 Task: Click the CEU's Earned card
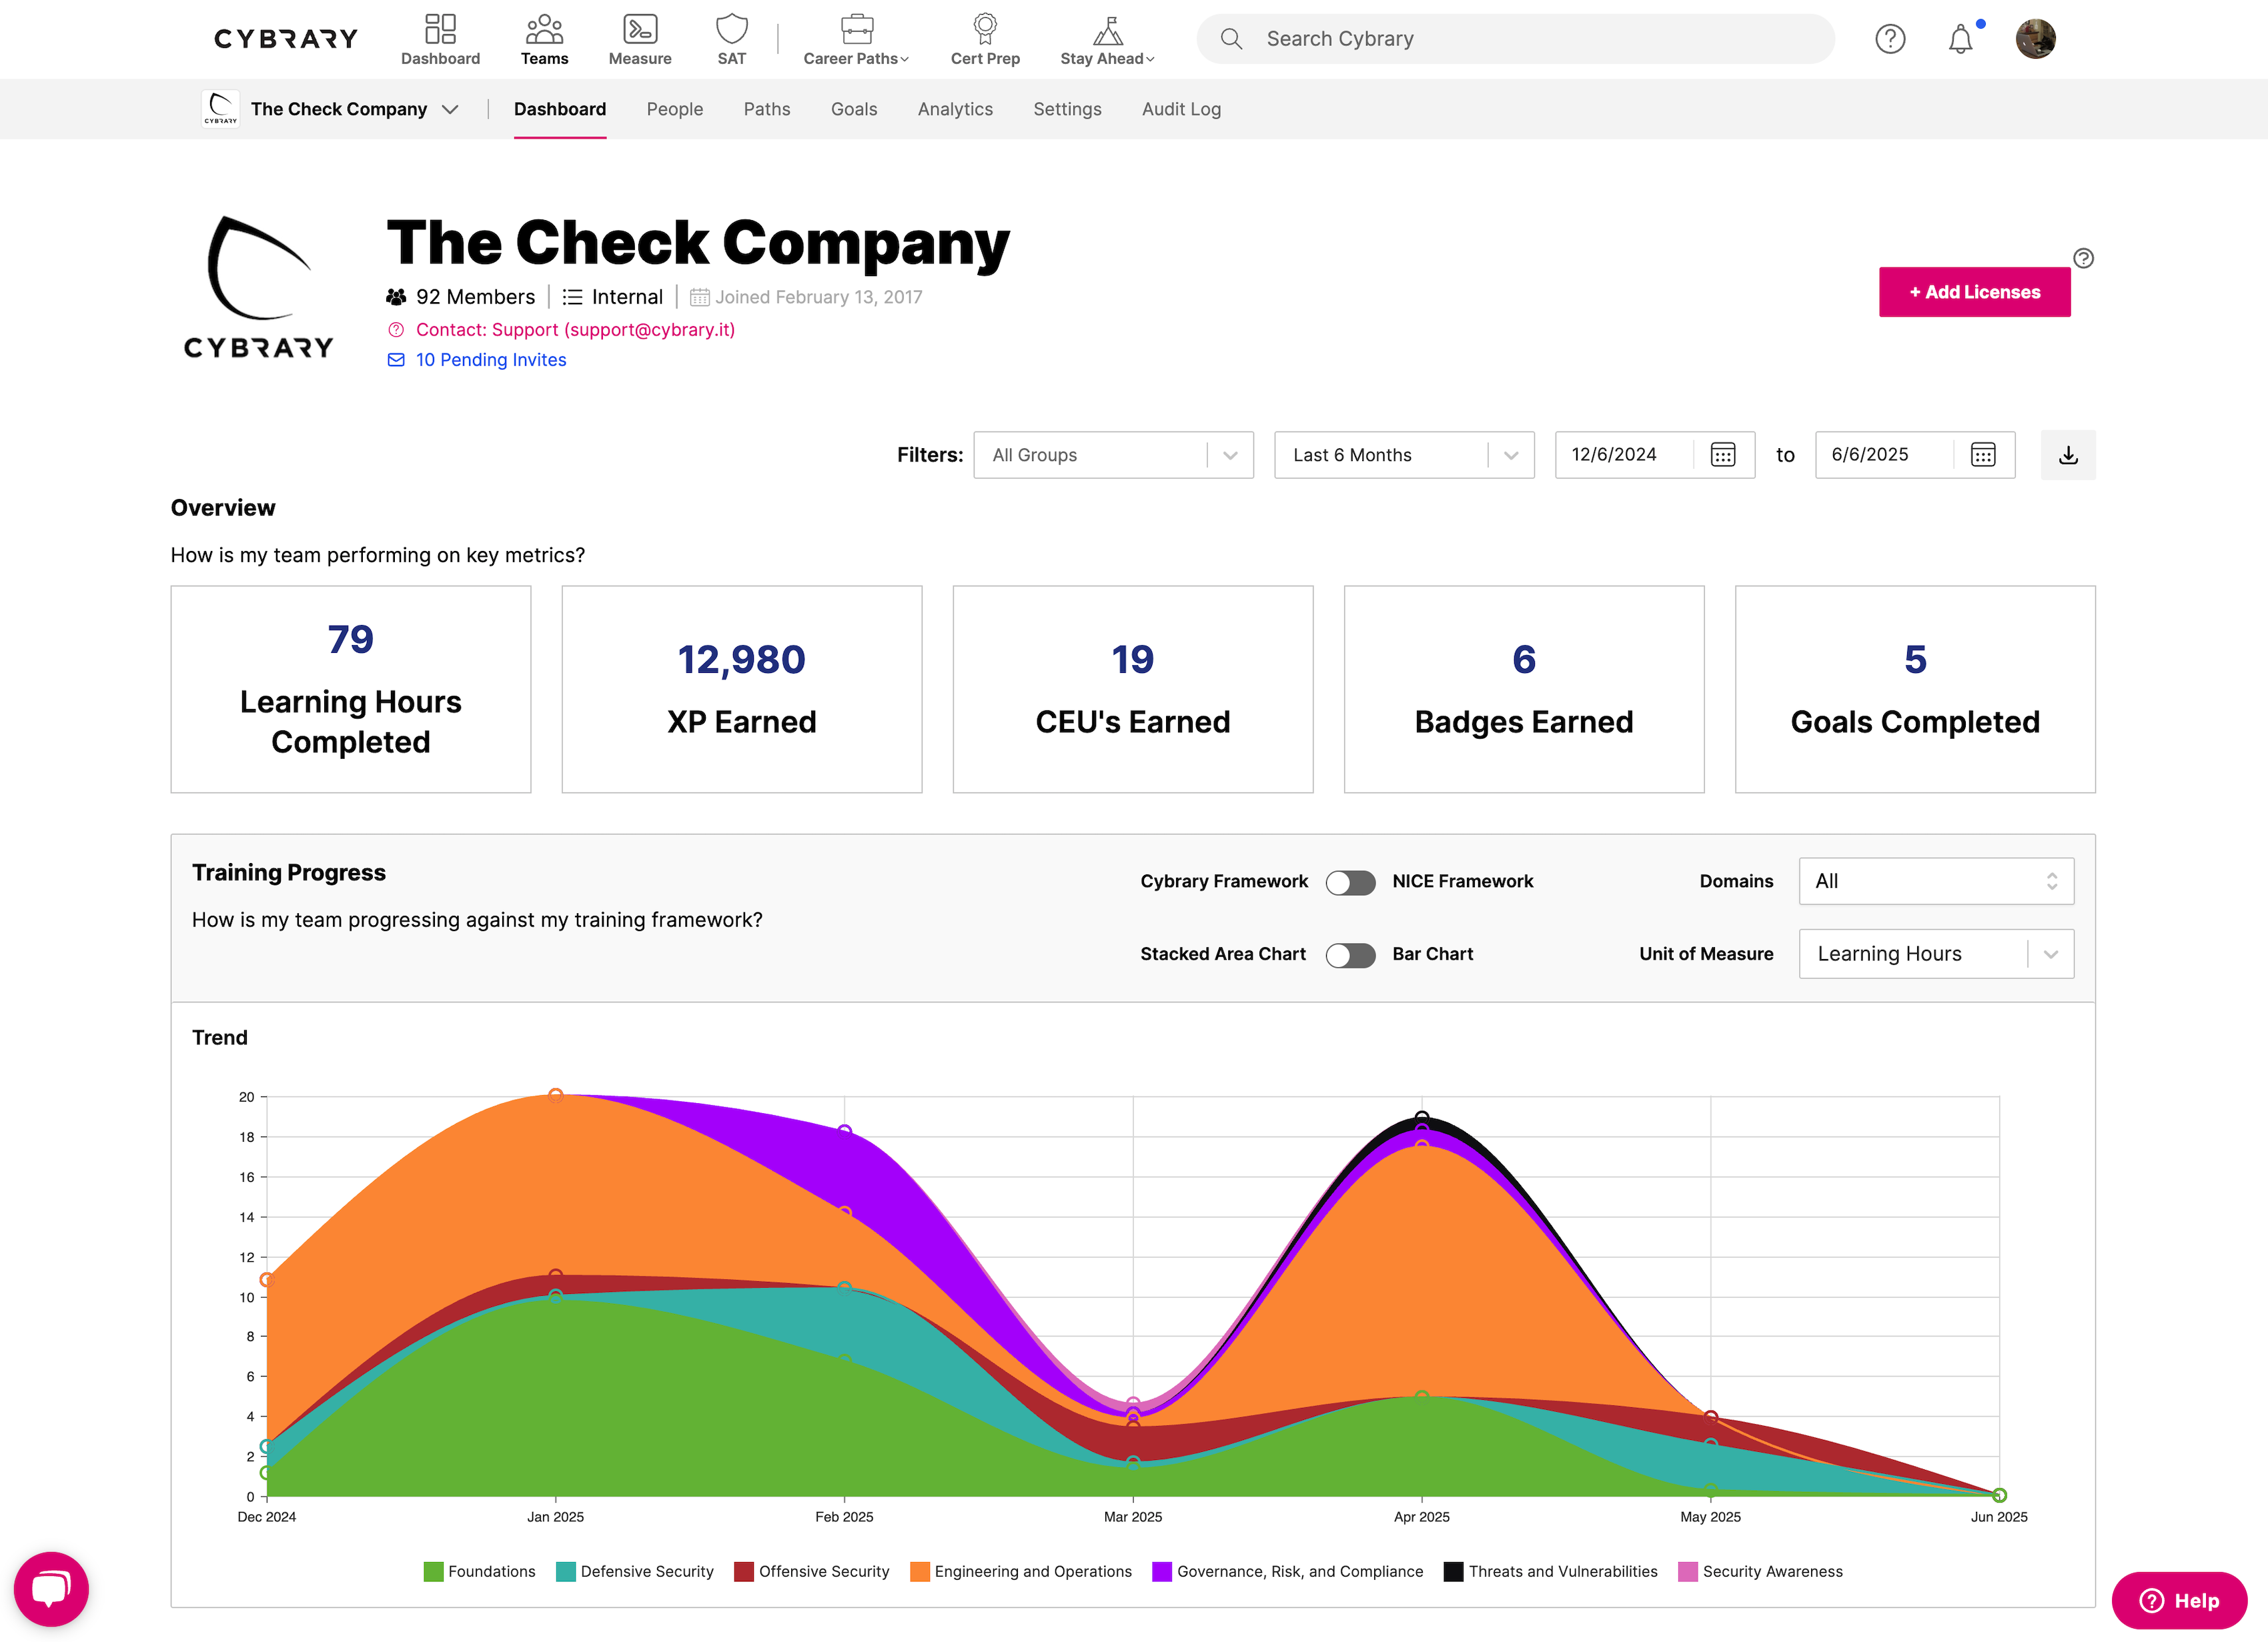pos(1133,690)
